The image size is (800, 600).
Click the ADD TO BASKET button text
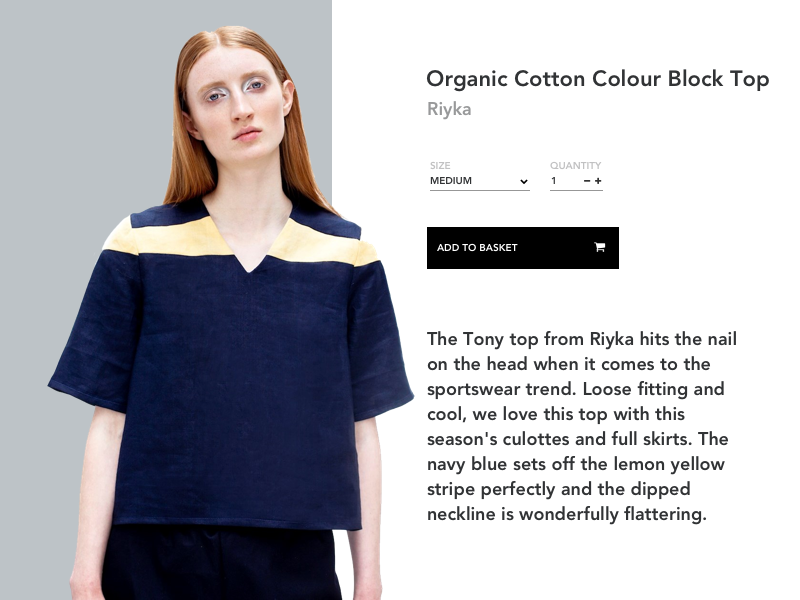(477, 247)
